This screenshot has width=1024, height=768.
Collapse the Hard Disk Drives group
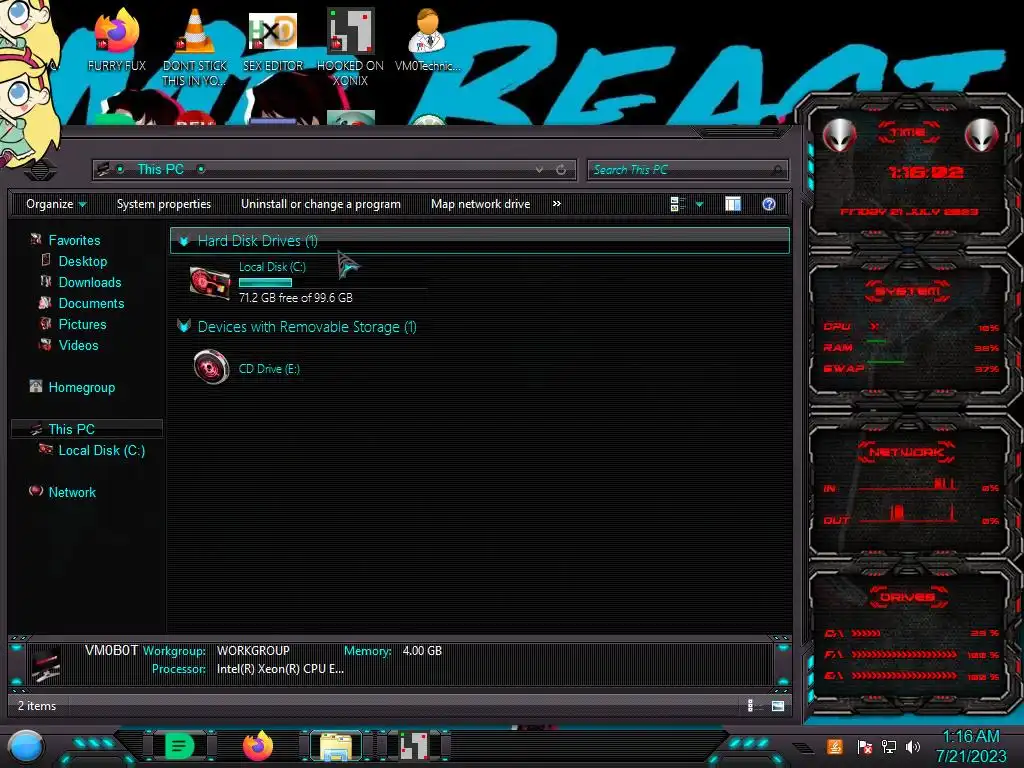click(x=184, y=241)
